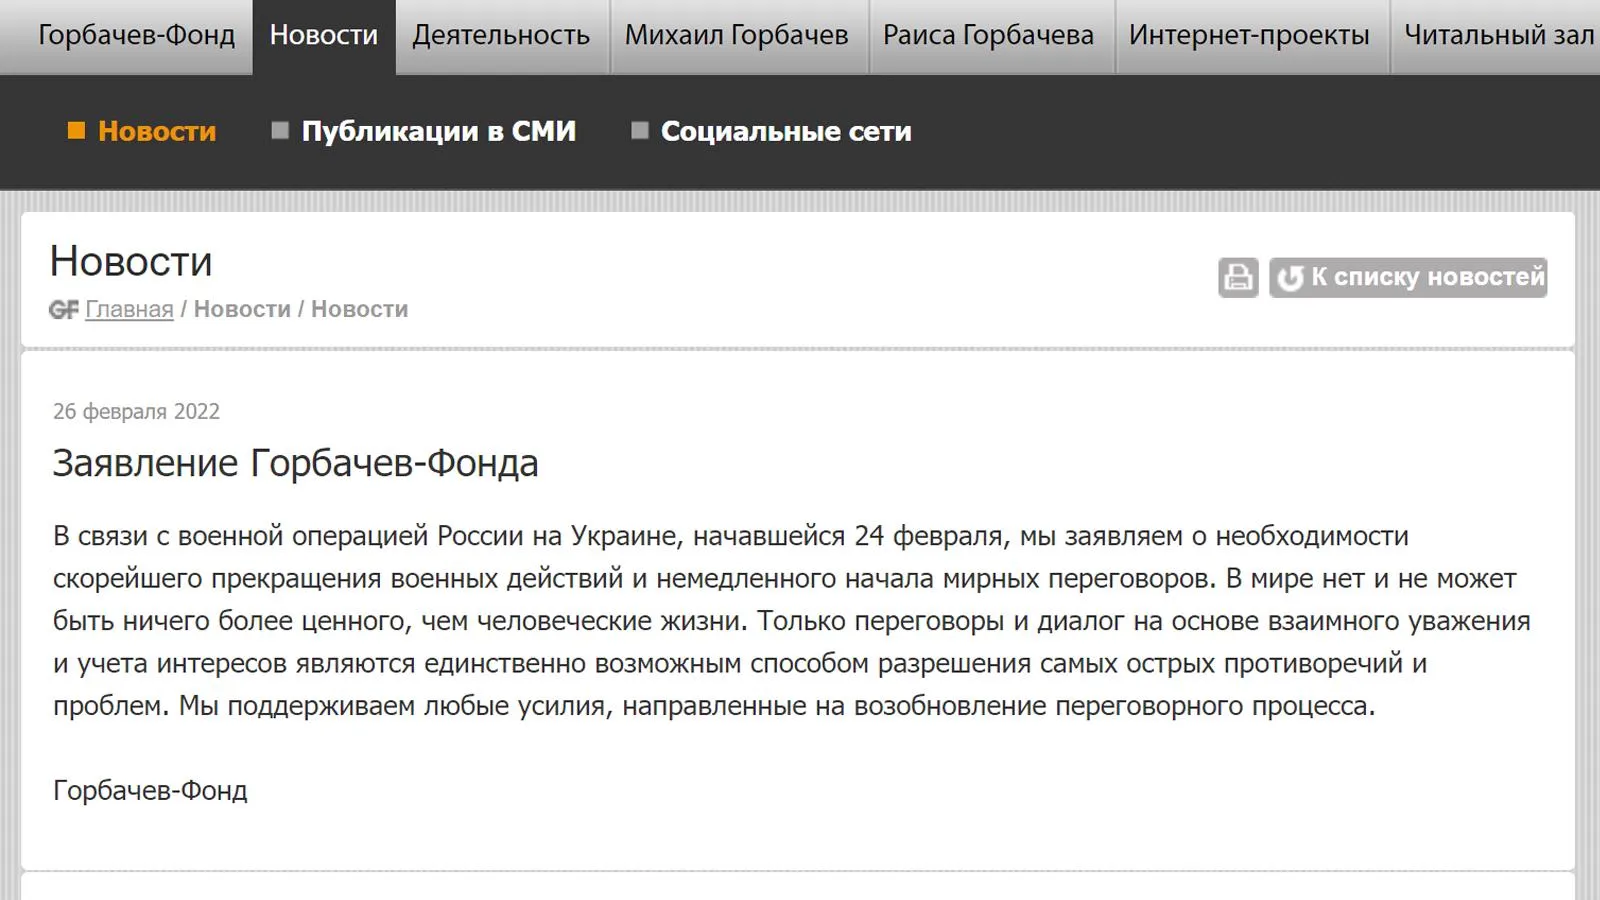1600x900 pixels.
Task: Click the Горбачев-Фонд signature text
Action: [x=150, y=790]
